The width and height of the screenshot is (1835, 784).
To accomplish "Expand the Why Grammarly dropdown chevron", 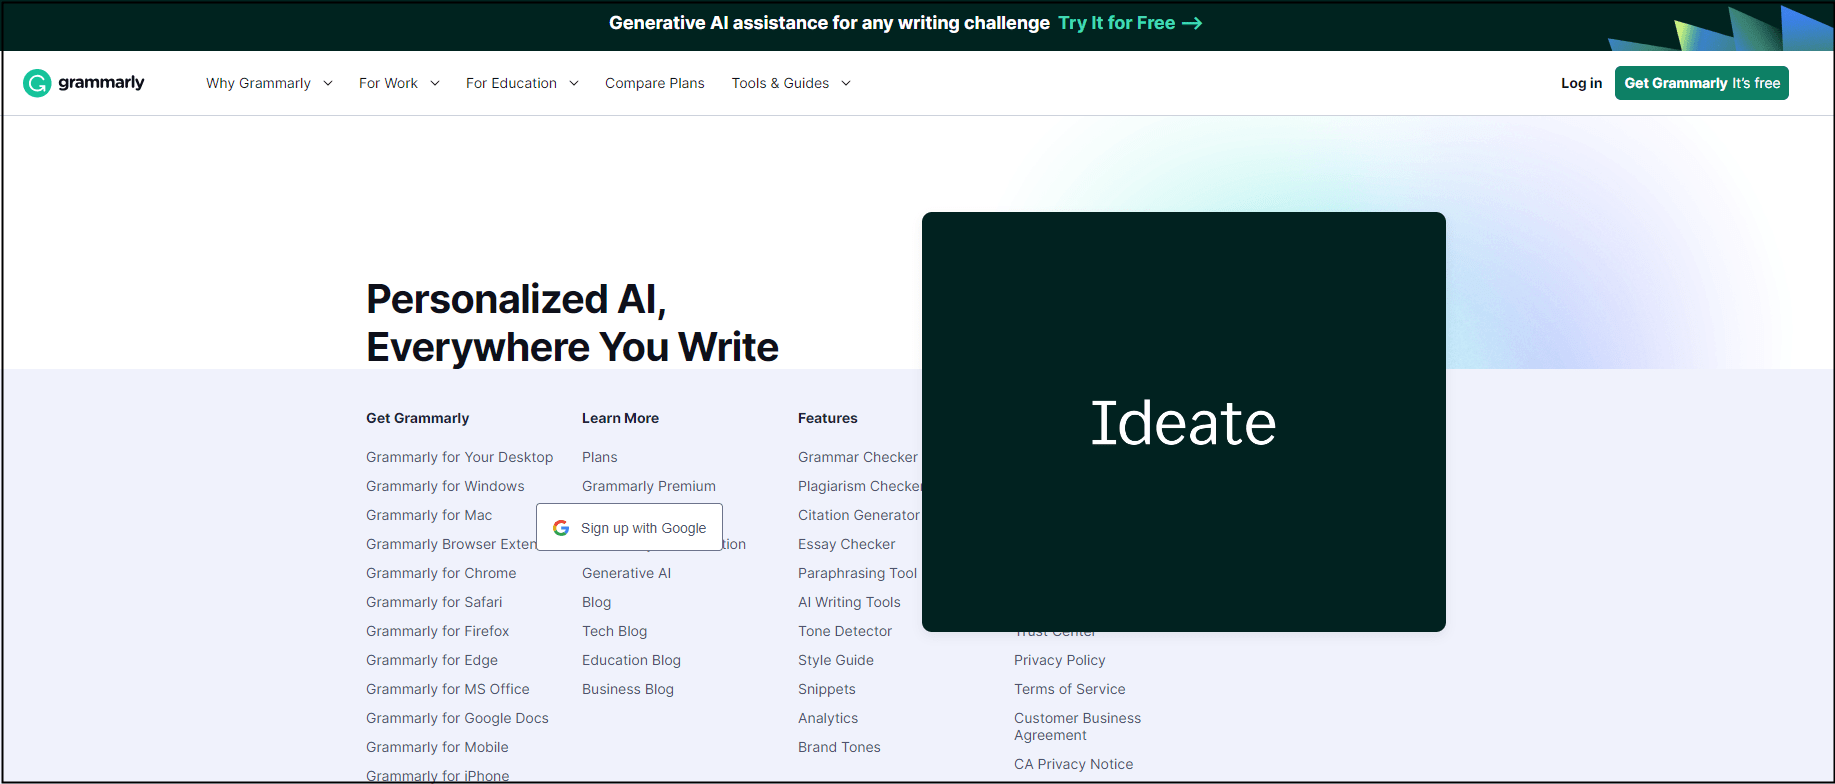I will pyautogui.click(x=327, y=83).
